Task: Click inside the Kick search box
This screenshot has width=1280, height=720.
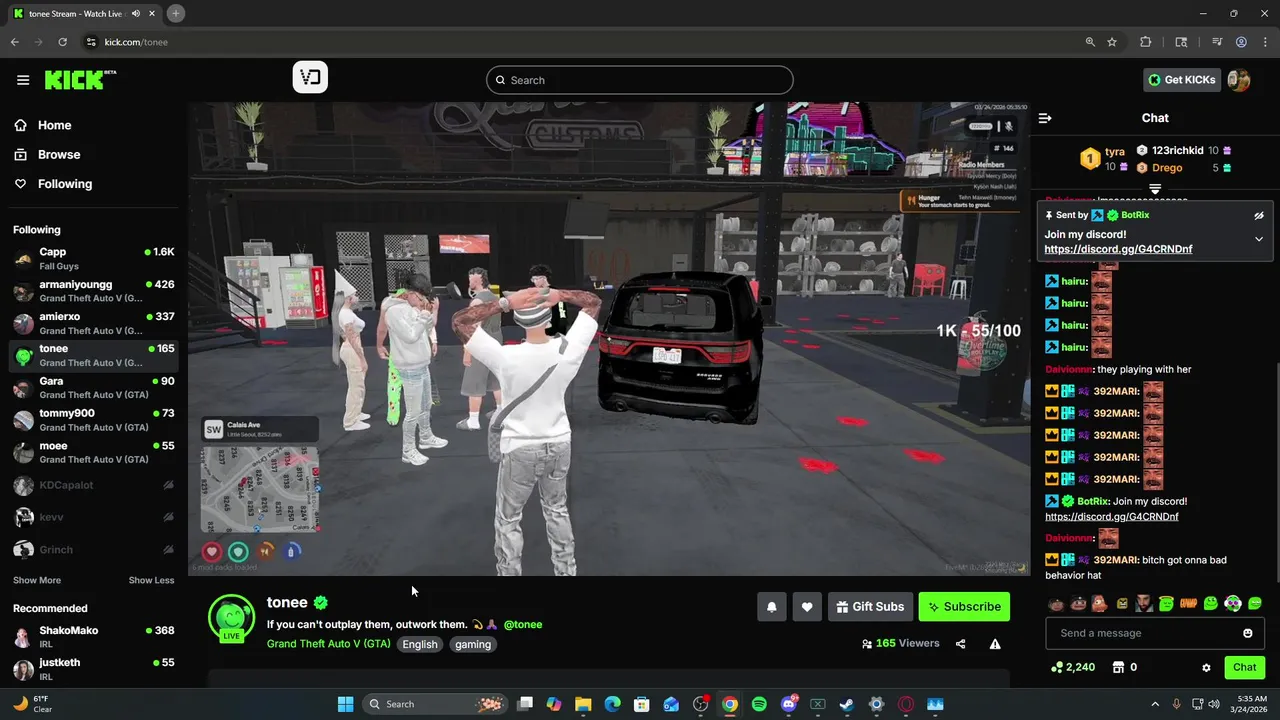Action: click(640, 80)
